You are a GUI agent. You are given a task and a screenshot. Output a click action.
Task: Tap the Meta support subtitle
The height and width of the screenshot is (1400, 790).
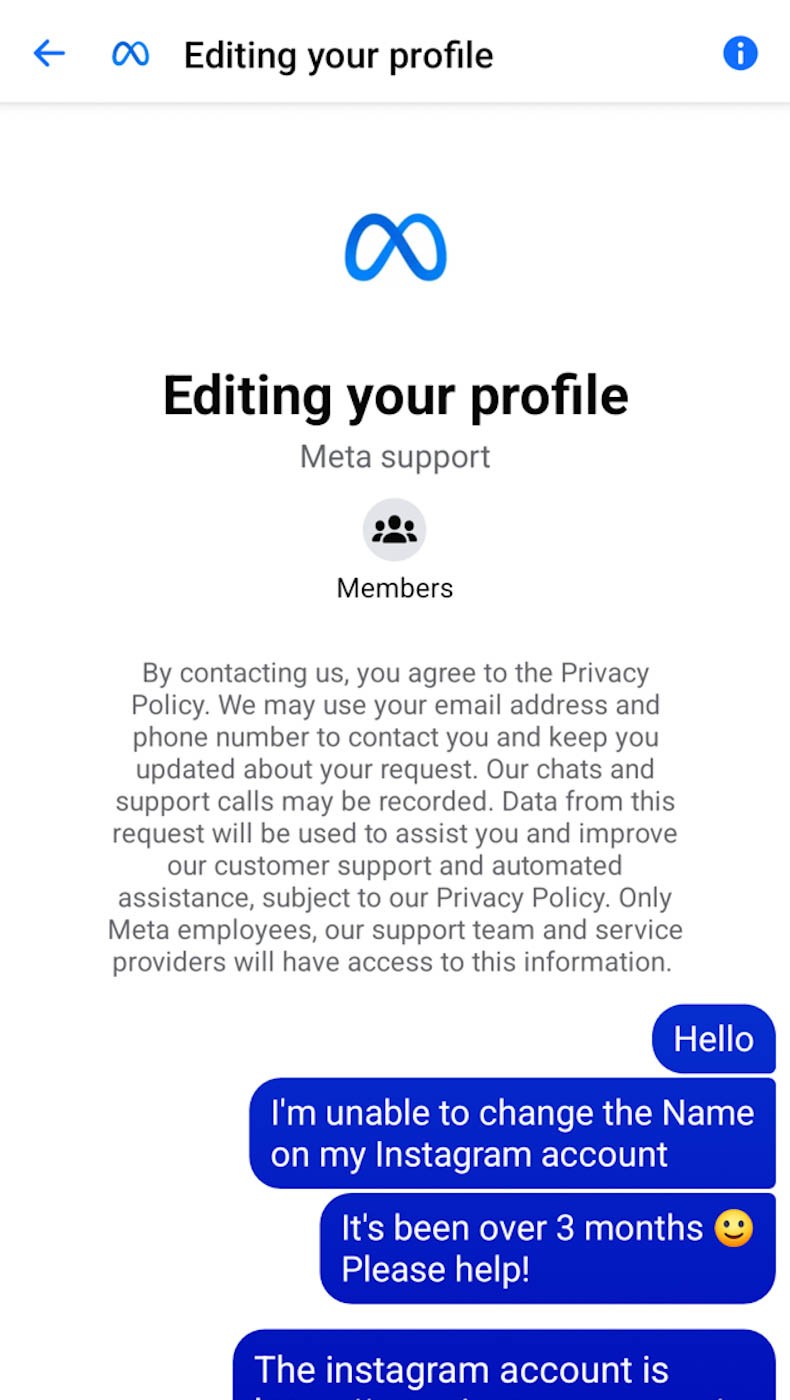click(x=395, y=457)
